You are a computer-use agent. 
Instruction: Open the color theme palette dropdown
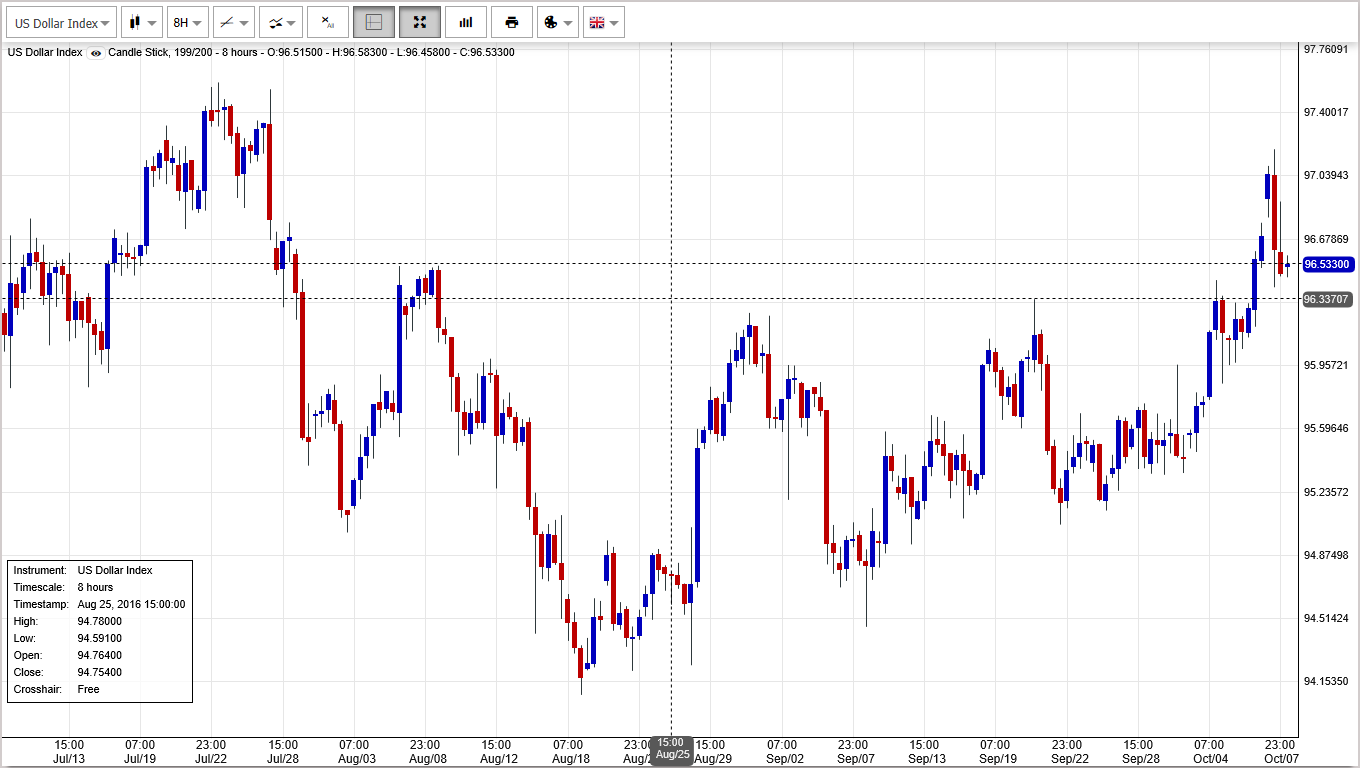click(x=558, y=22)
